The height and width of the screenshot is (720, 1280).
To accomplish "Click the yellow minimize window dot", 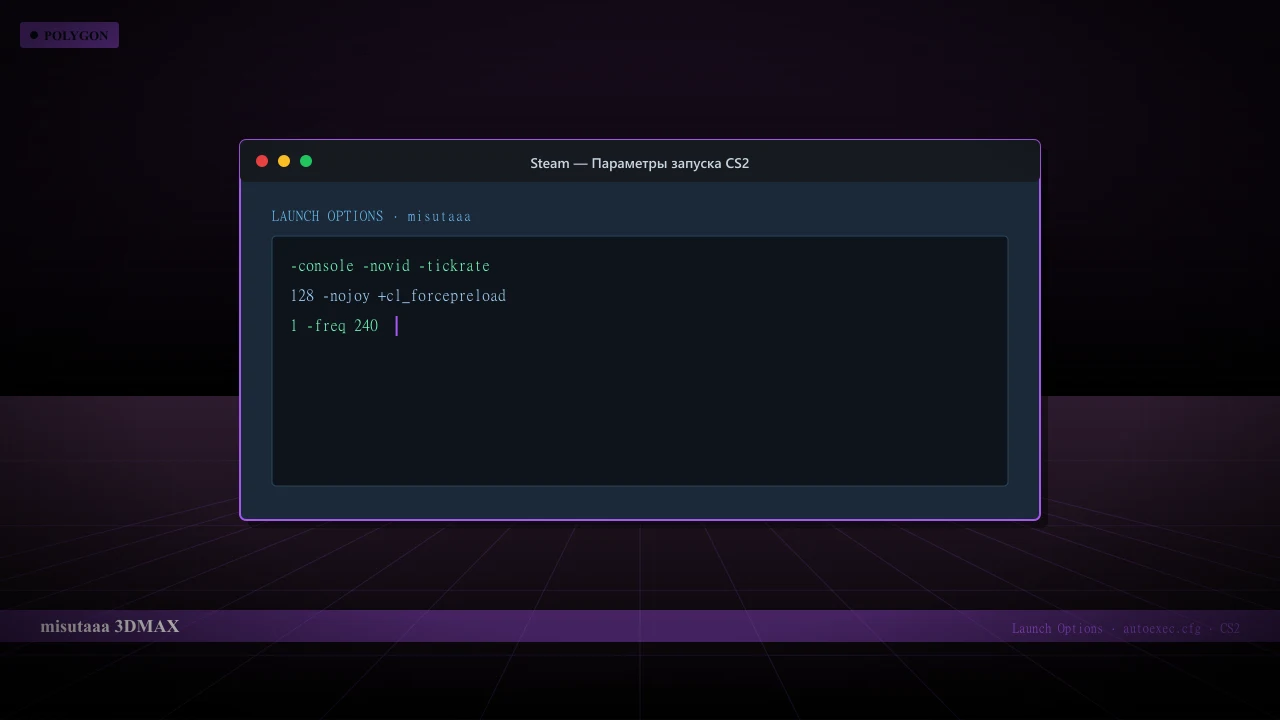I will pos(284,161).
